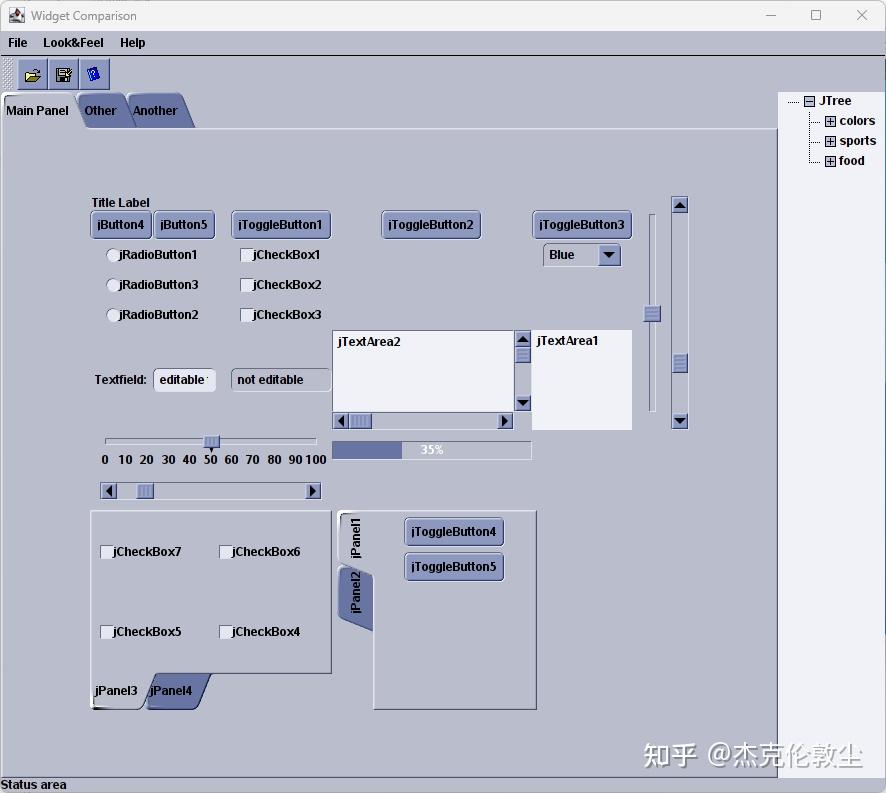
Task: Select the jRadioButton1 radio button
Action: coord(113,255)
